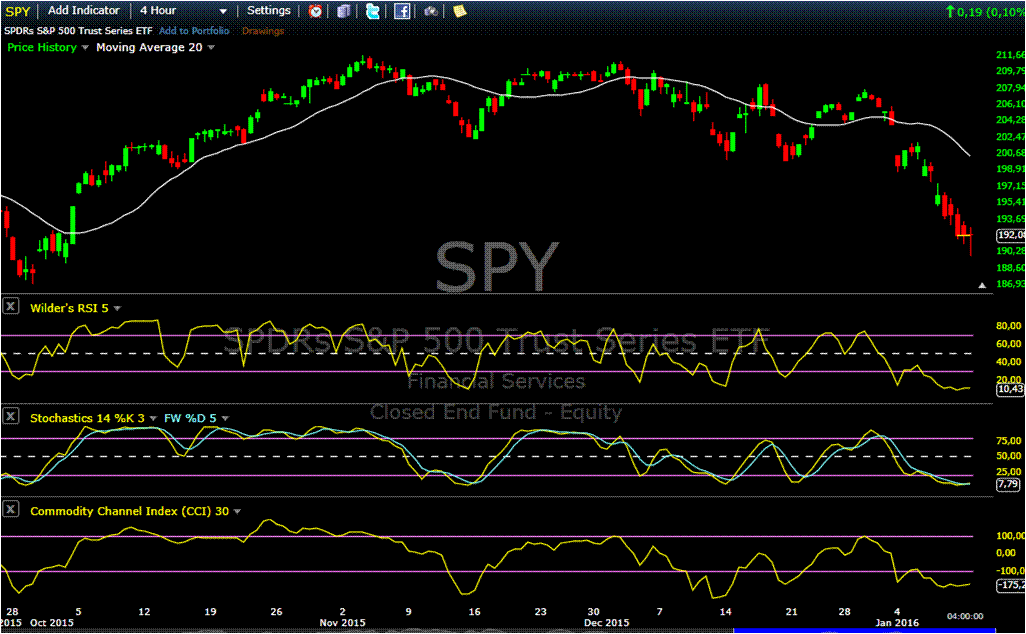Expand the CCI 30 dropdown arrow
Viewport: 1026px width, 634px height.
pos(237,512)
